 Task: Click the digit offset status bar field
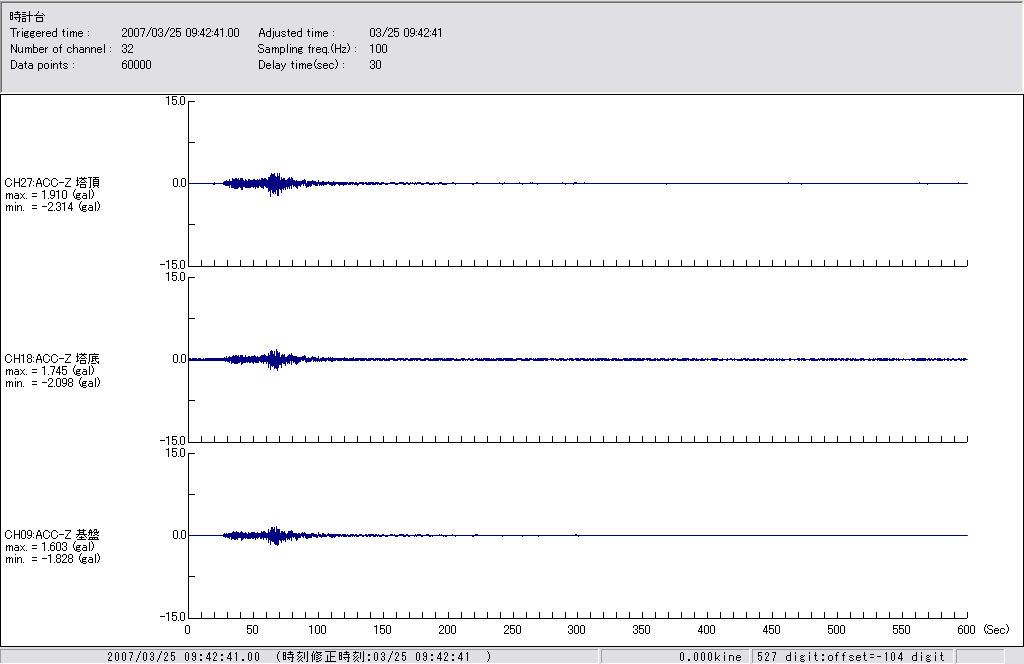[850, 657]
